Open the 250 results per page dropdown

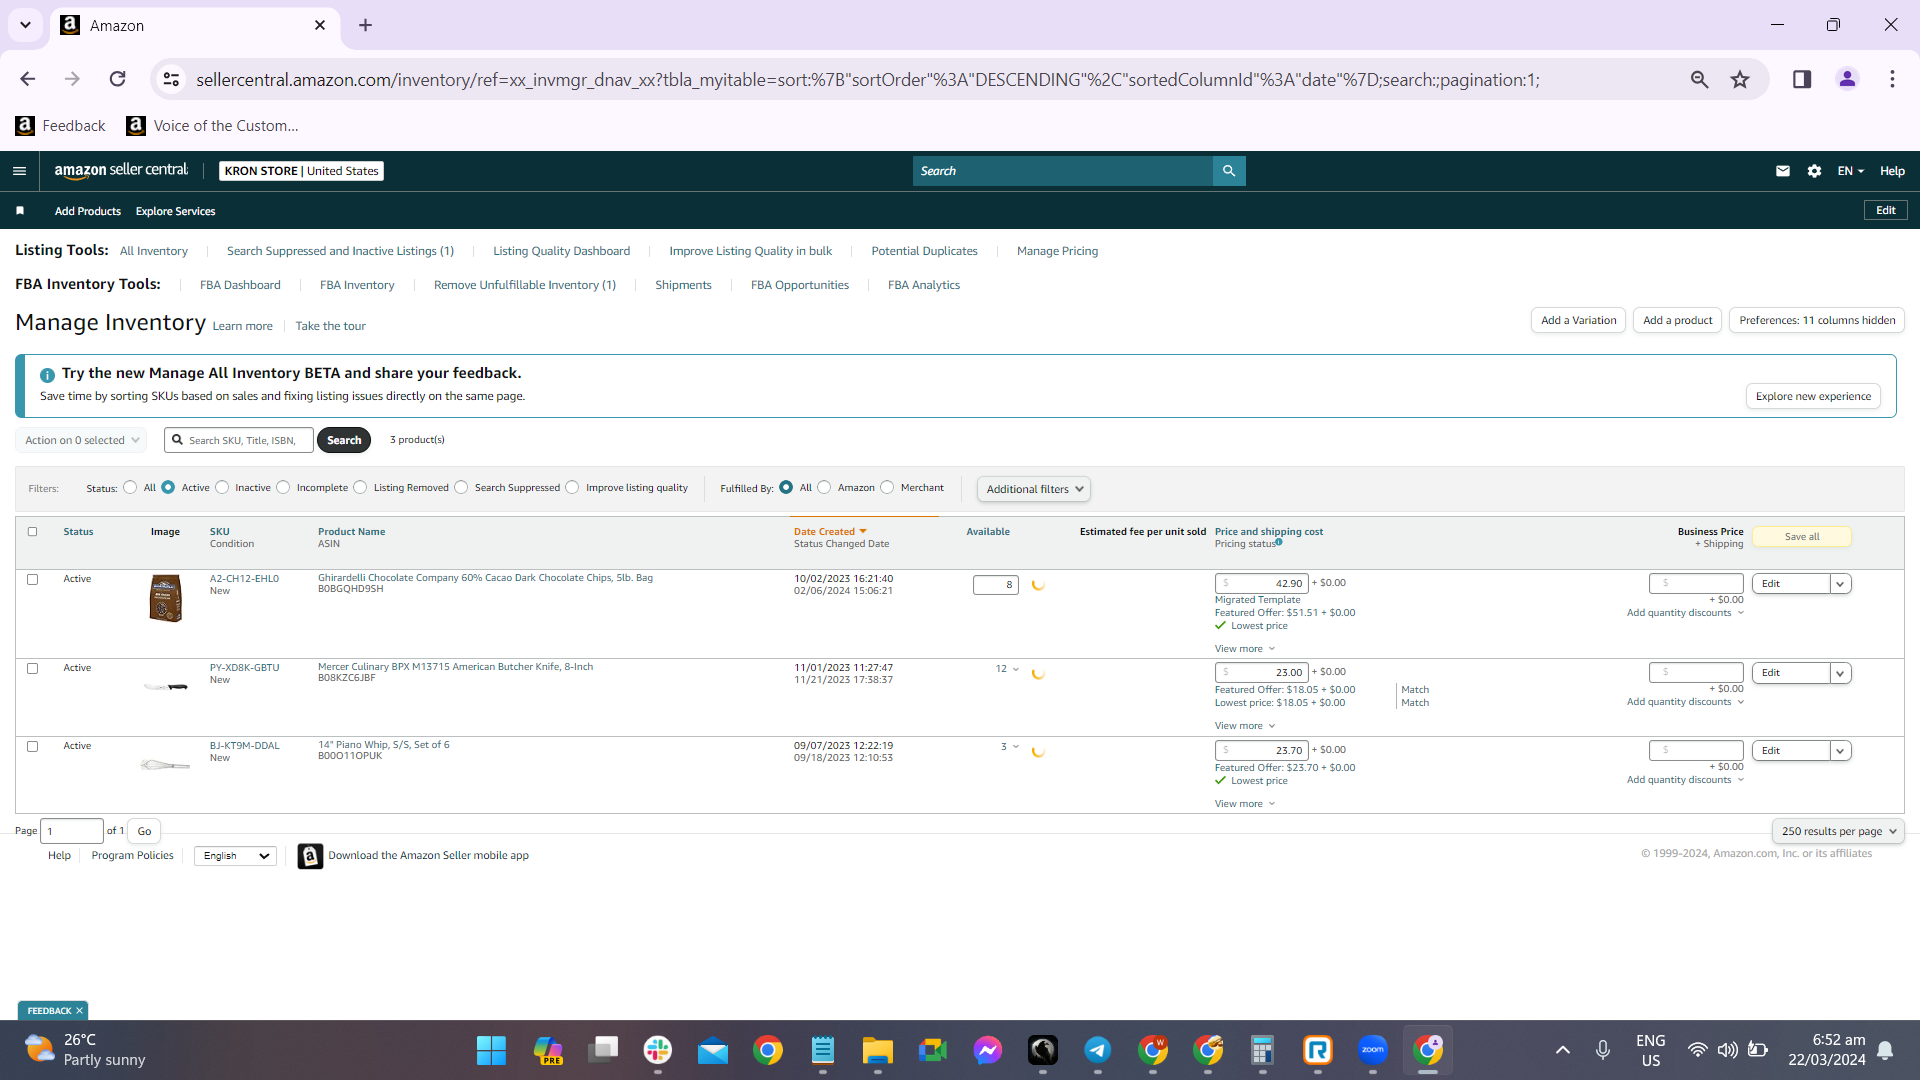1838,831
